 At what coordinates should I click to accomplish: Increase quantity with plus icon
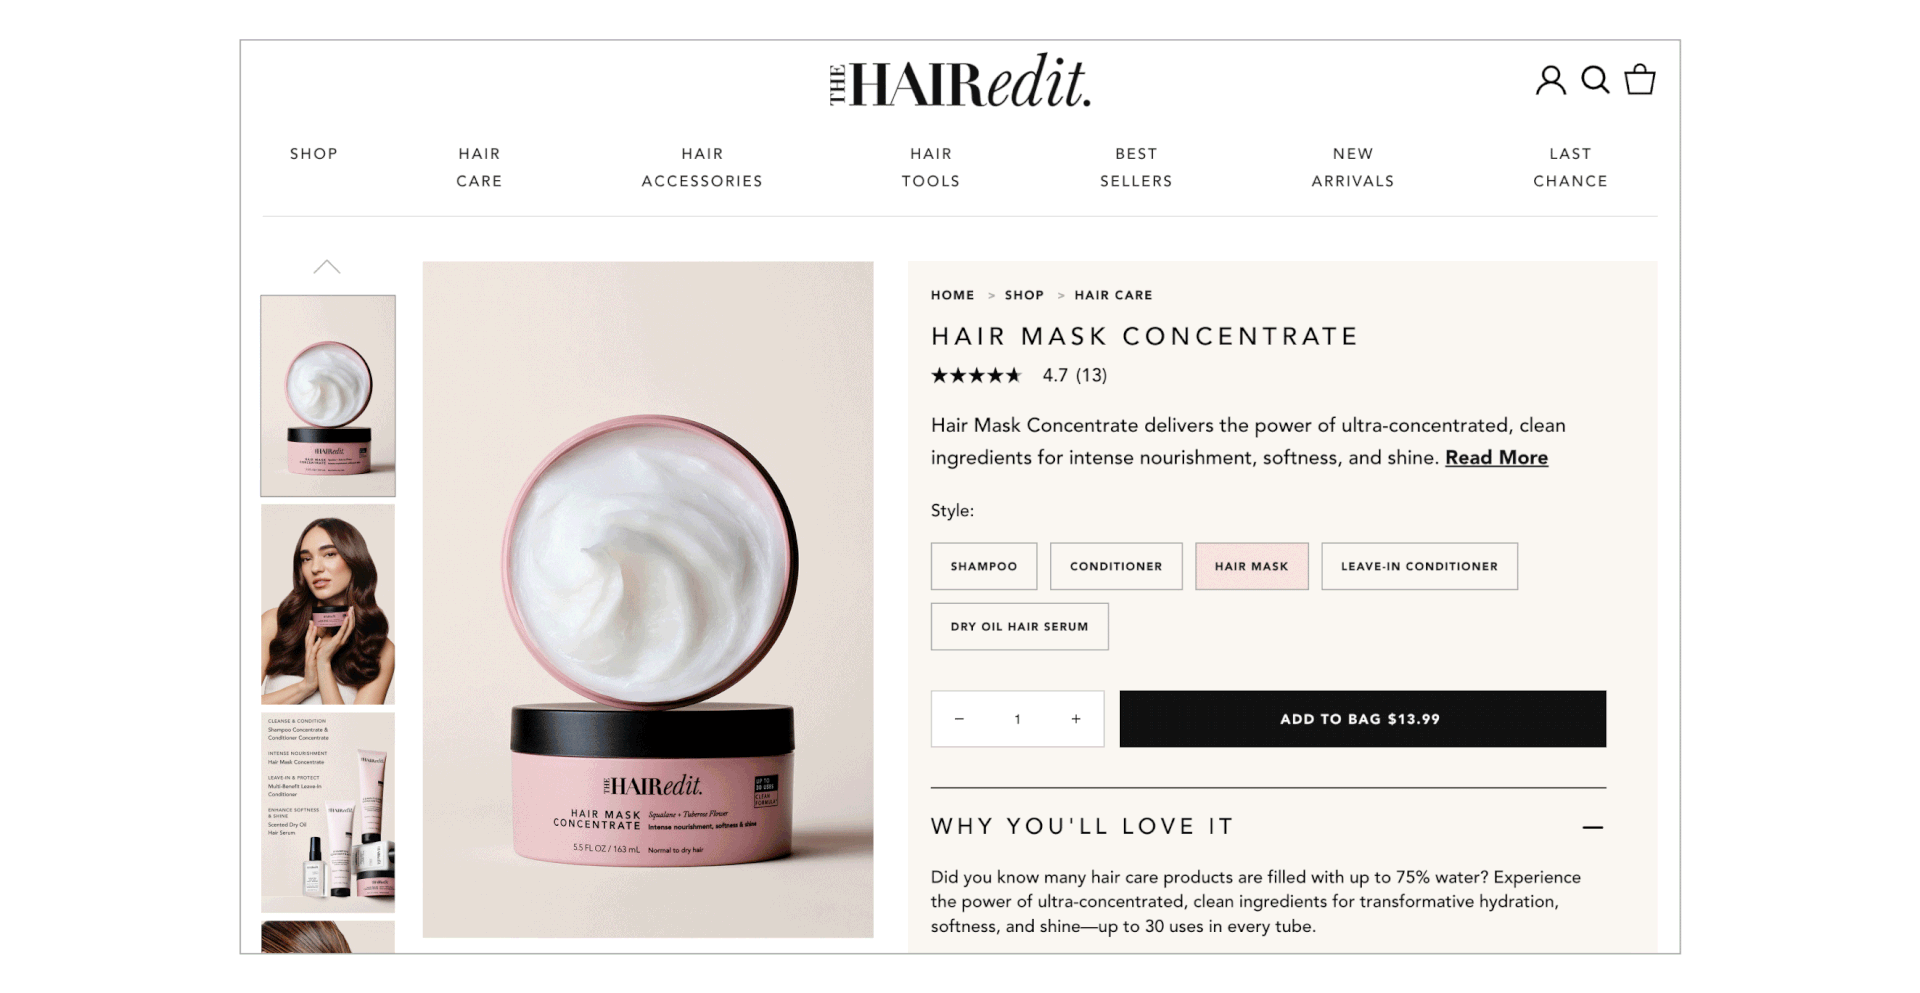(x=1076, y=719)
